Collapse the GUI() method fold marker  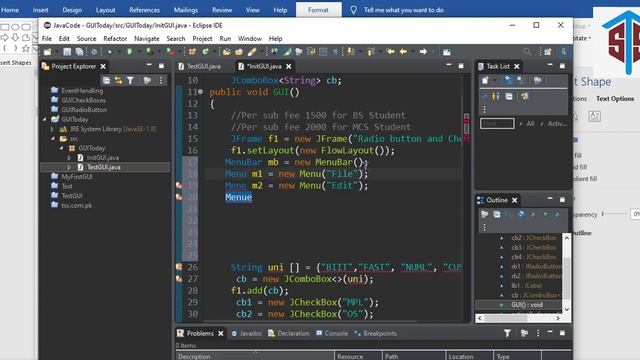point(200,92)
